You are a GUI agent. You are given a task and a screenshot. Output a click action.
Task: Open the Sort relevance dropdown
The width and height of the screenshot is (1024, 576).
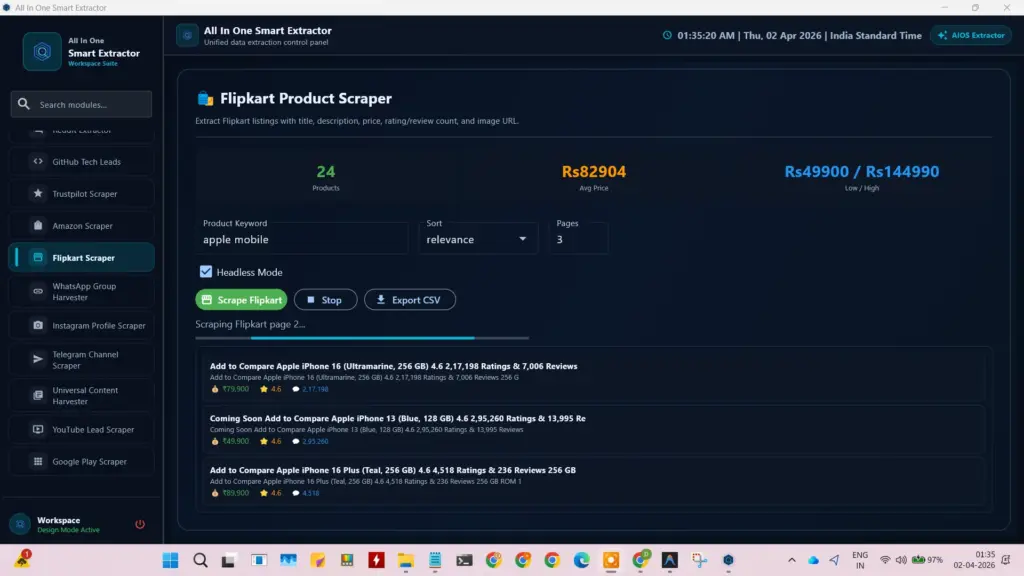pos(477,240)
